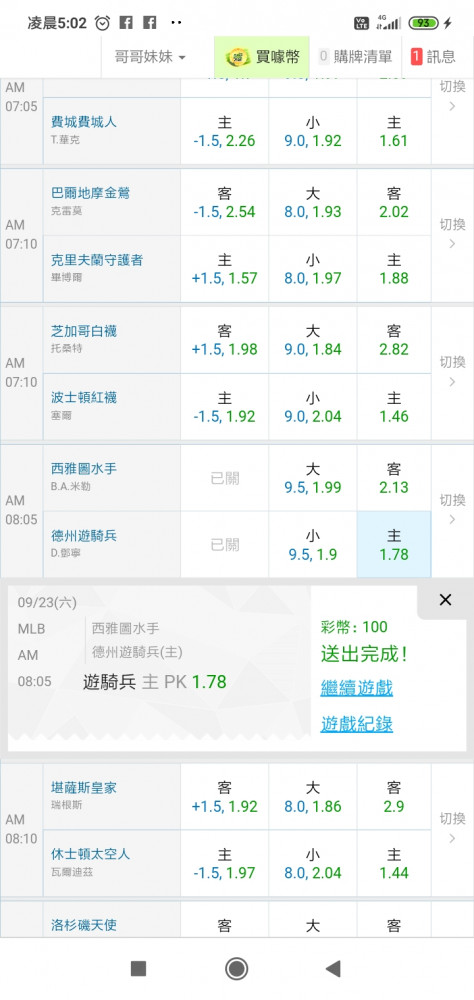Open team 洛杉磯天使 name link
The height and width of the screenshot is (1000, 474).
[x=84, y=925]
